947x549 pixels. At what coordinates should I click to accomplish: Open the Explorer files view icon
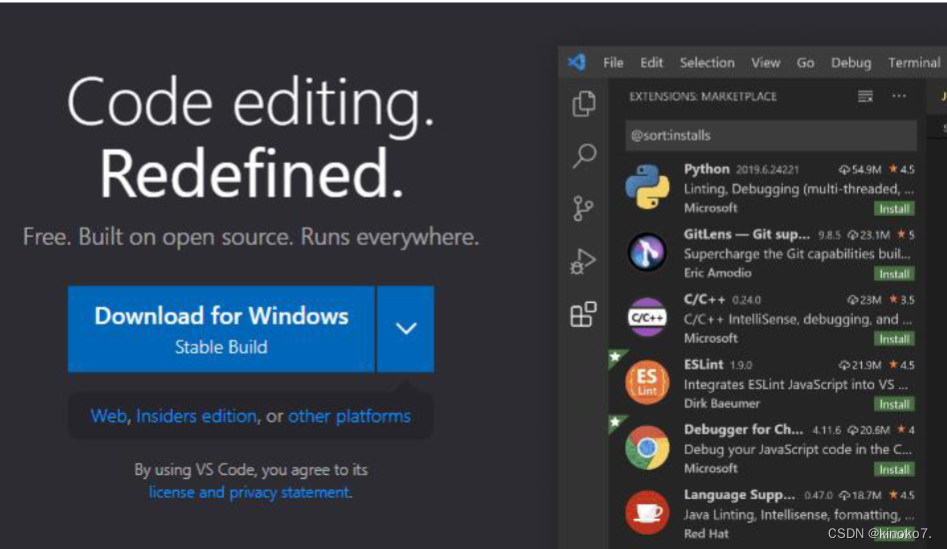pos(583,104)
